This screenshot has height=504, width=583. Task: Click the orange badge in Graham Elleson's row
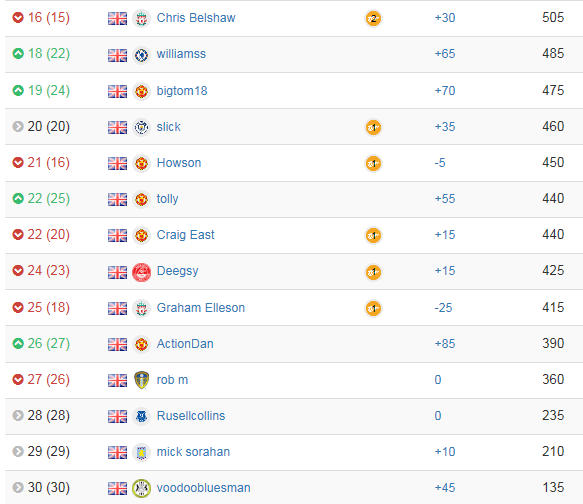click(x=373, y=308)
